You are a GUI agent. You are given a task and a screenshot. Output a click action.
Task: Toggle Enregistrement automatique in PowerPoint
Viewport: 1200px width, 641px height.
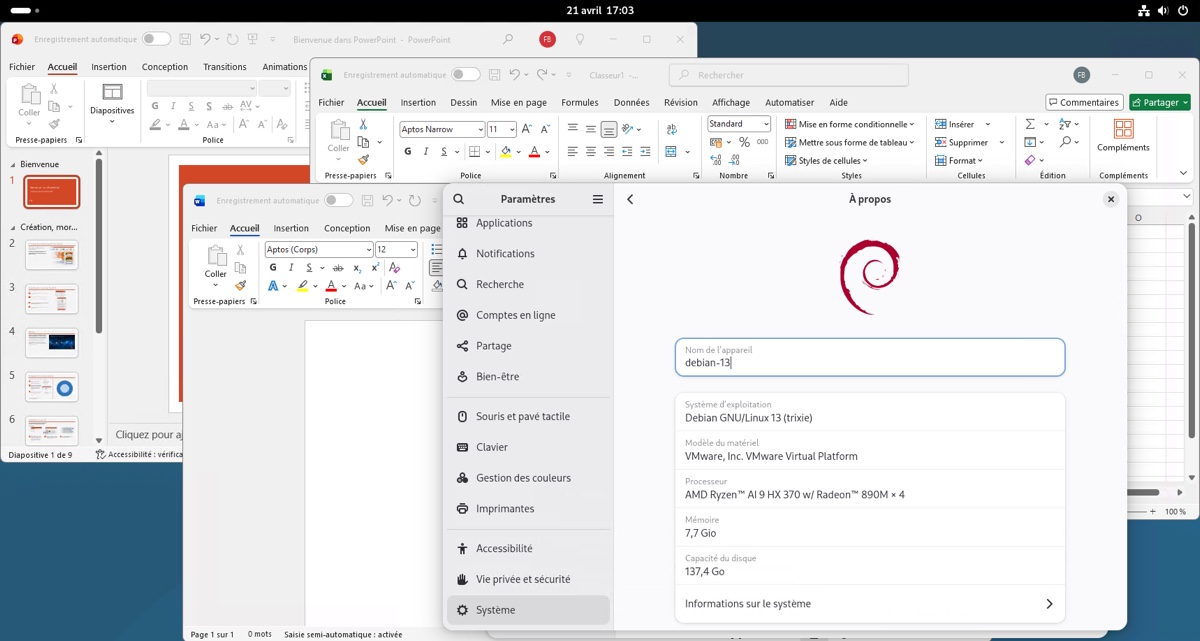coord(156,39)
